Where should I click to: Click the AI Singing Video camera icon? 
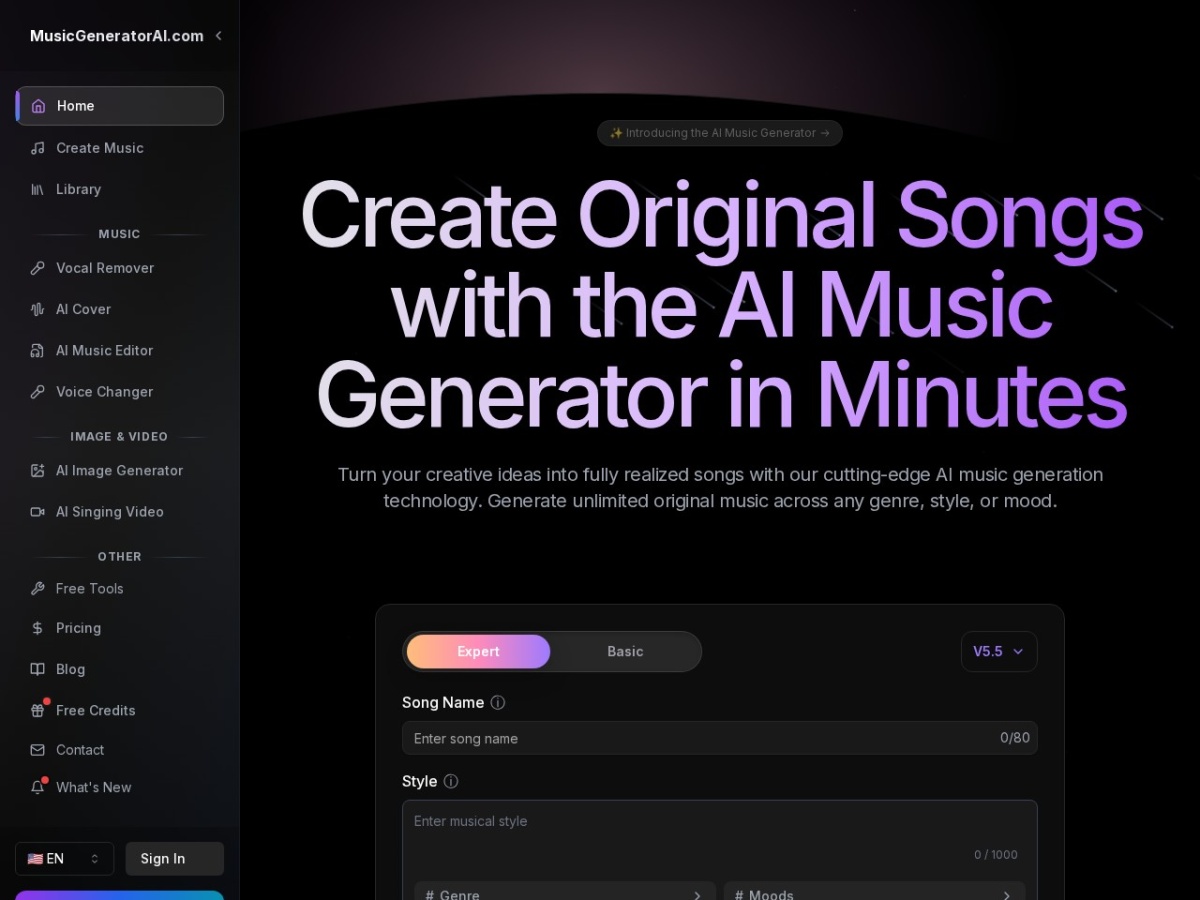point(38,512)
